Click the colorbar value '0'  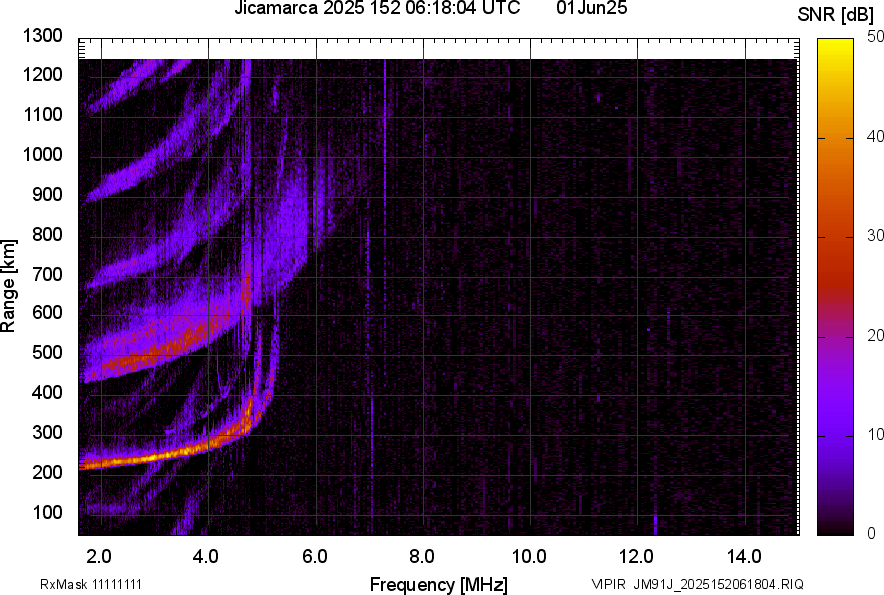point(872,533)
